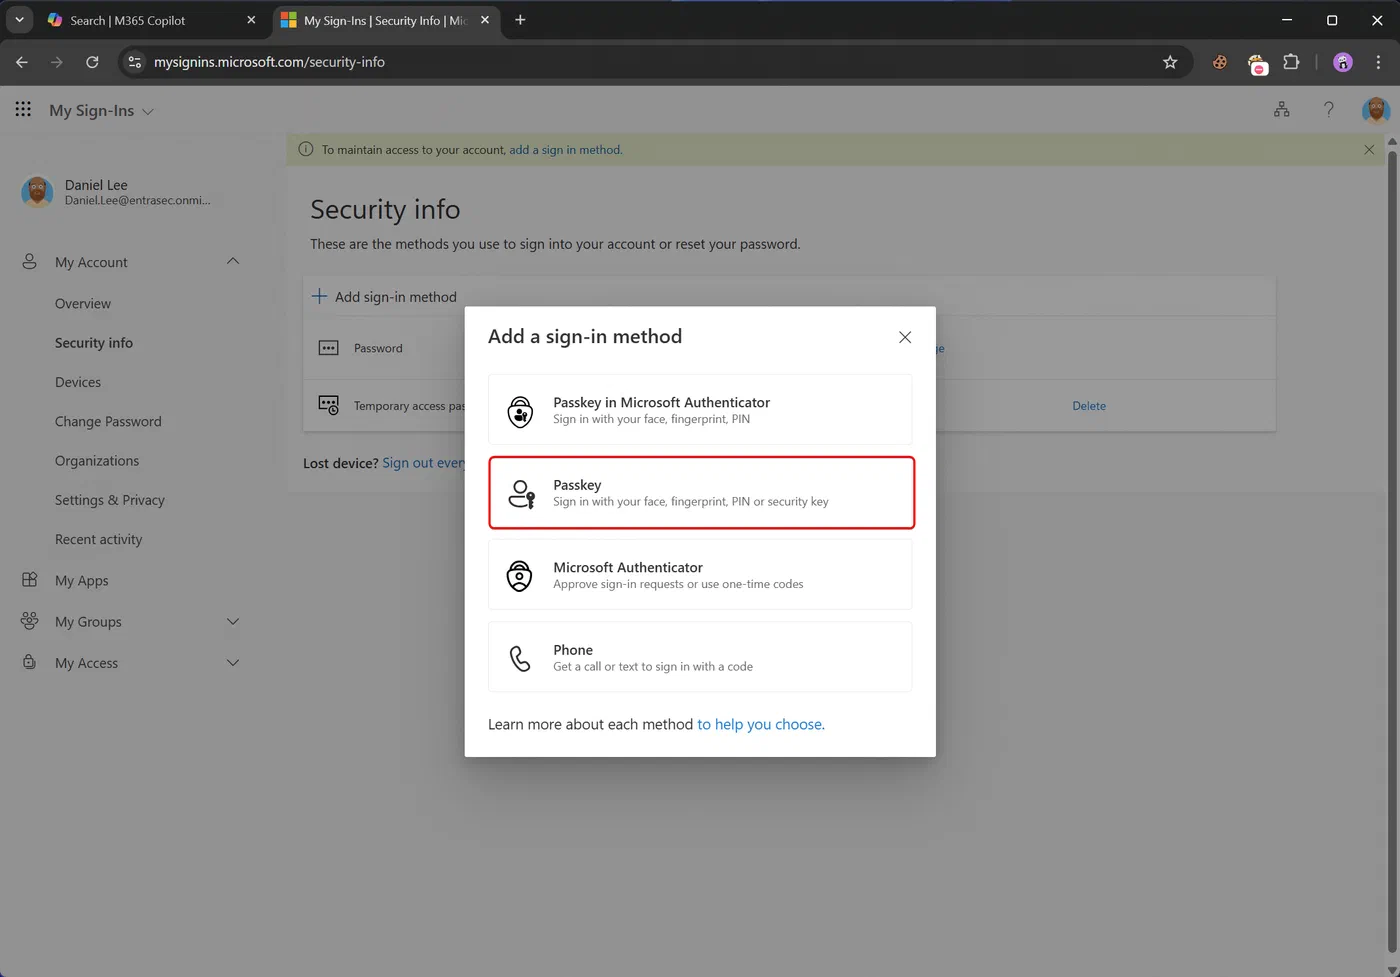The image size is (1400, 977).
Task: Reload the page
Action: 92,62
